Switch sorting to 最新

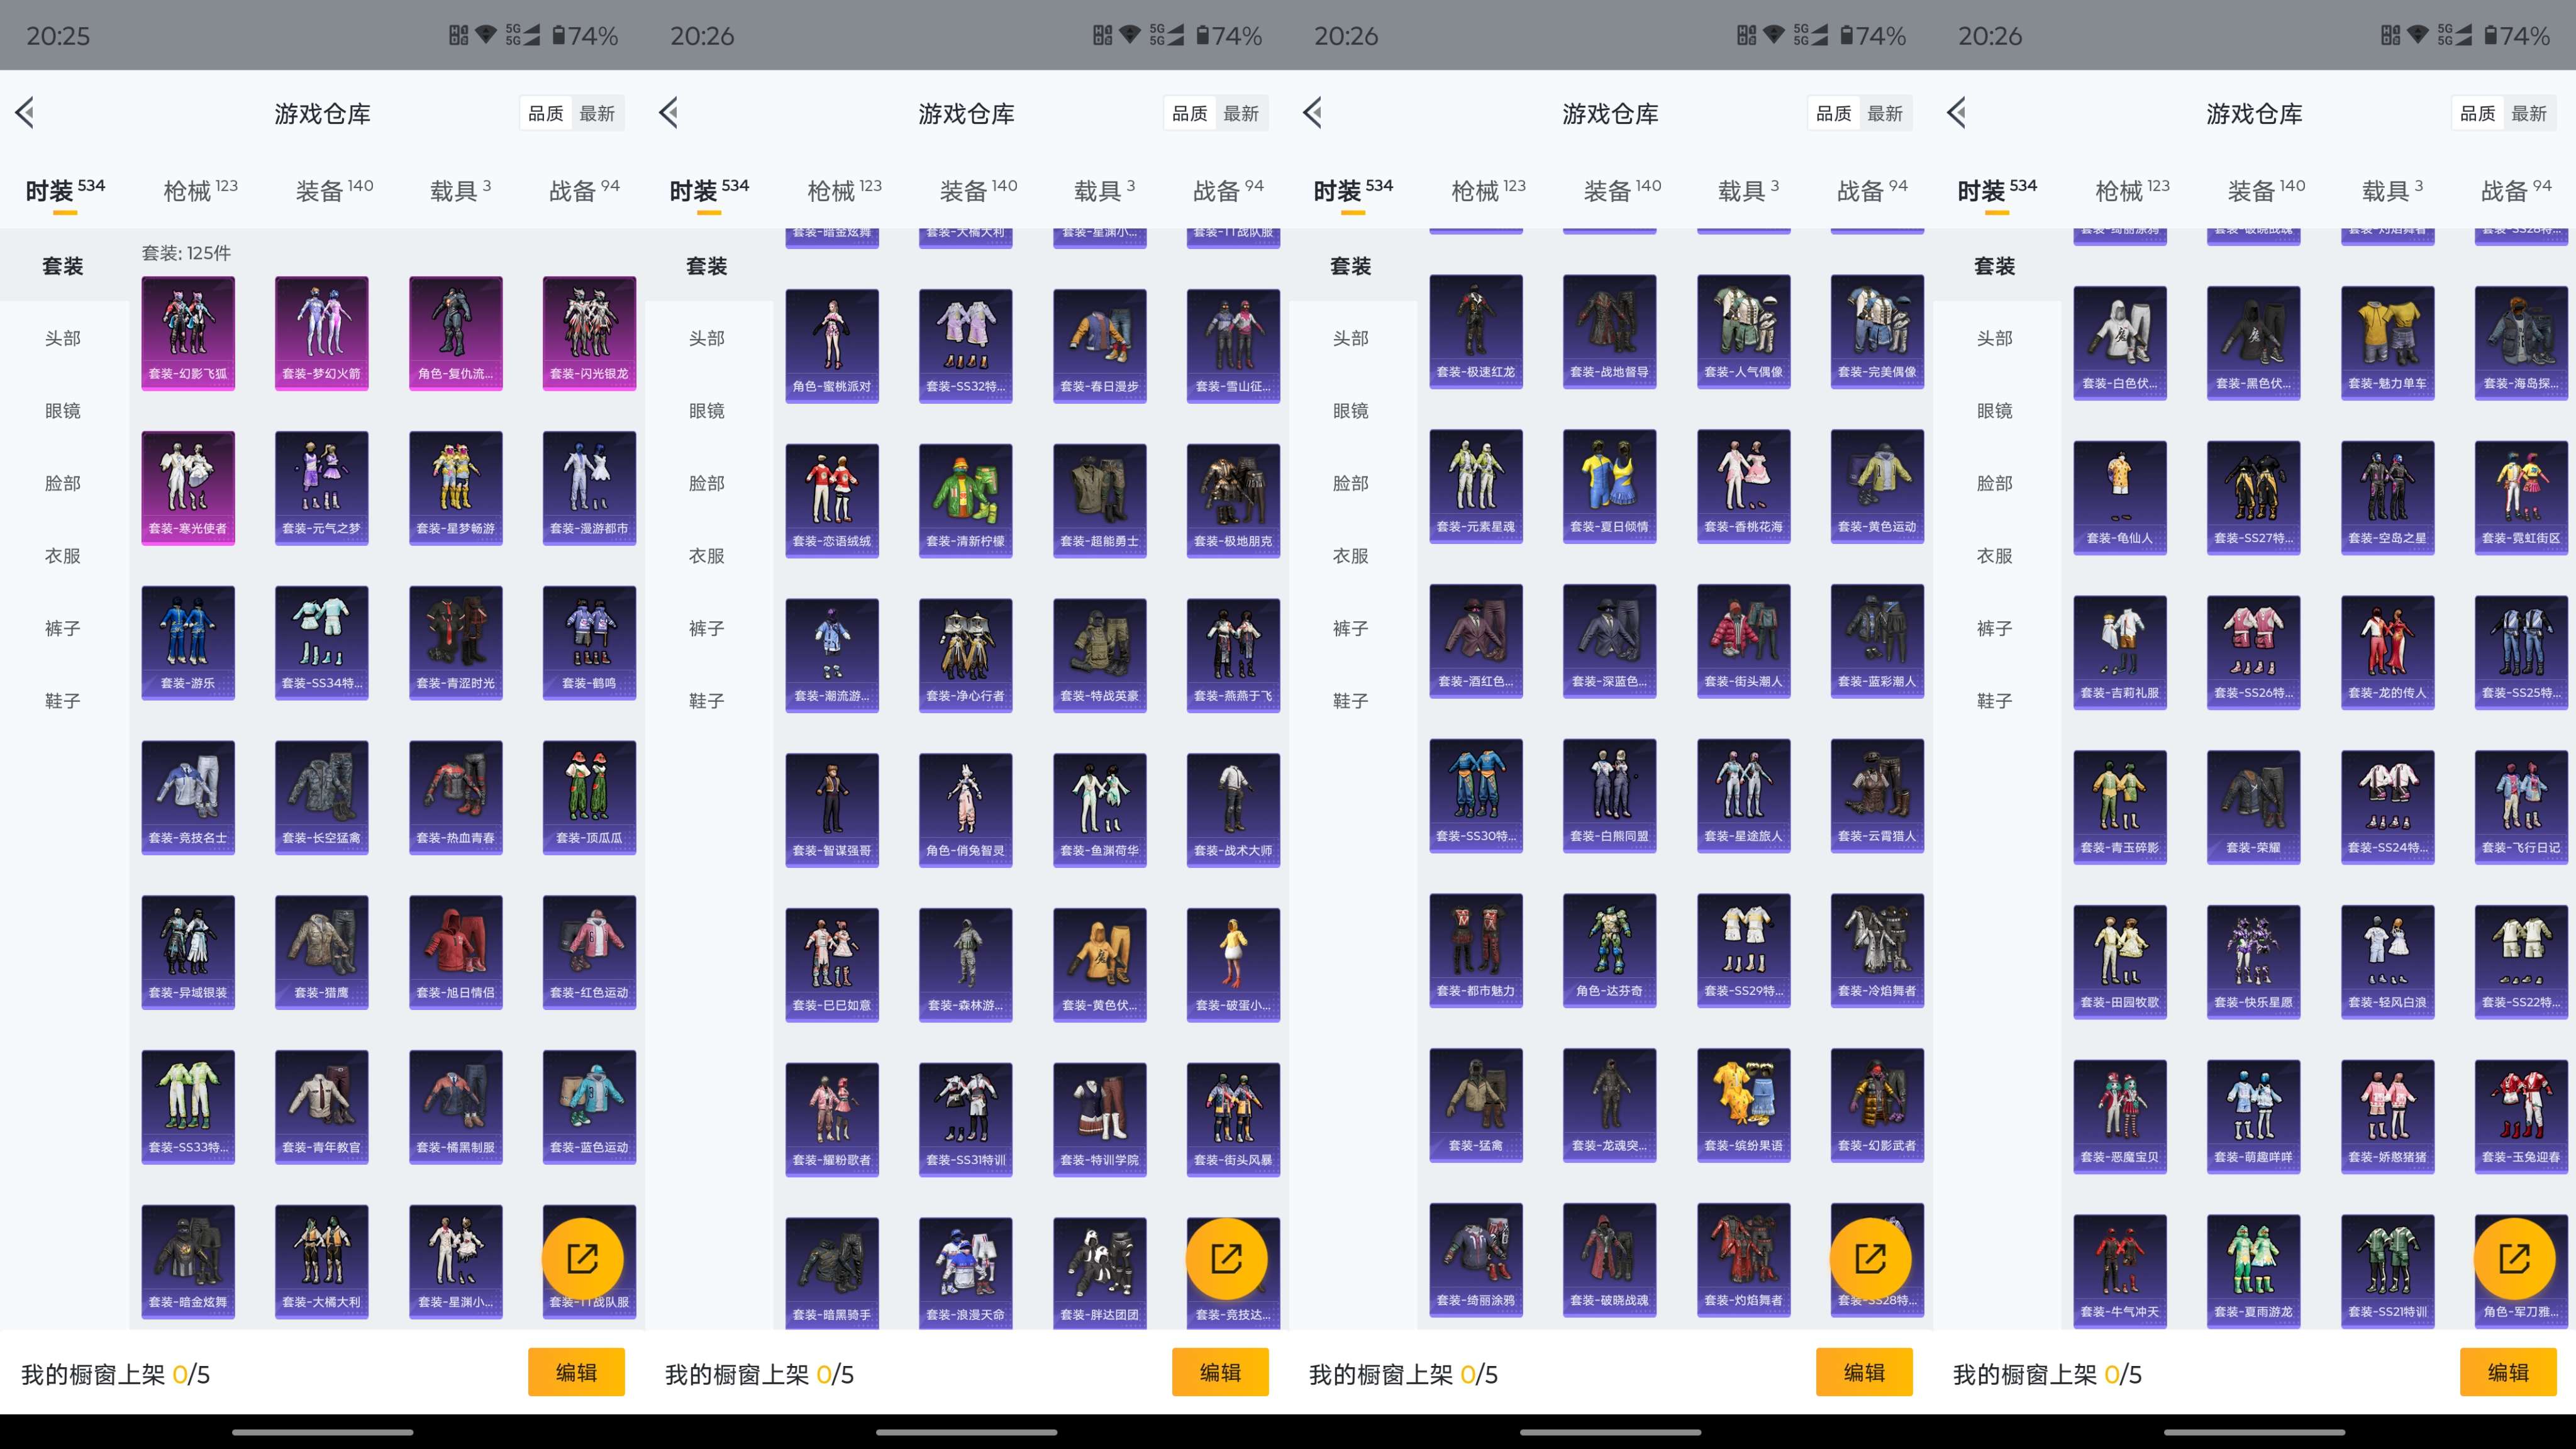[597, 113]
